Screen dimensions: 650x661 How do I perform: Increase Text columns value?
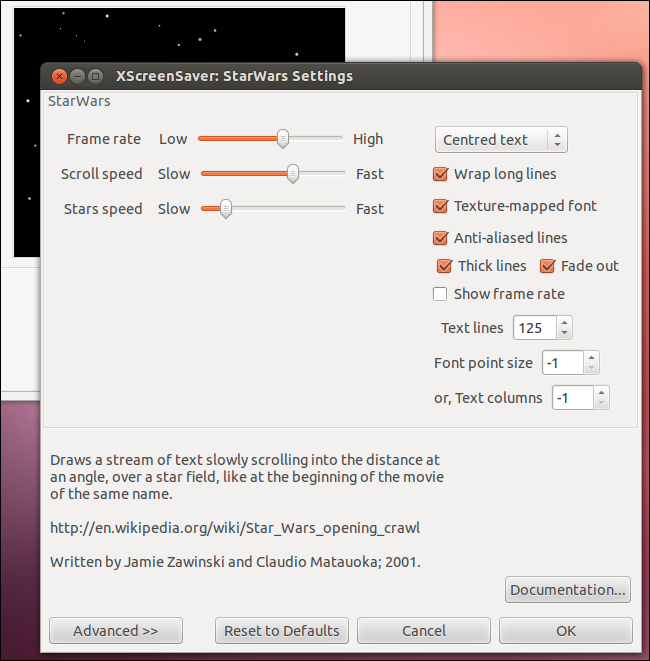602,392
